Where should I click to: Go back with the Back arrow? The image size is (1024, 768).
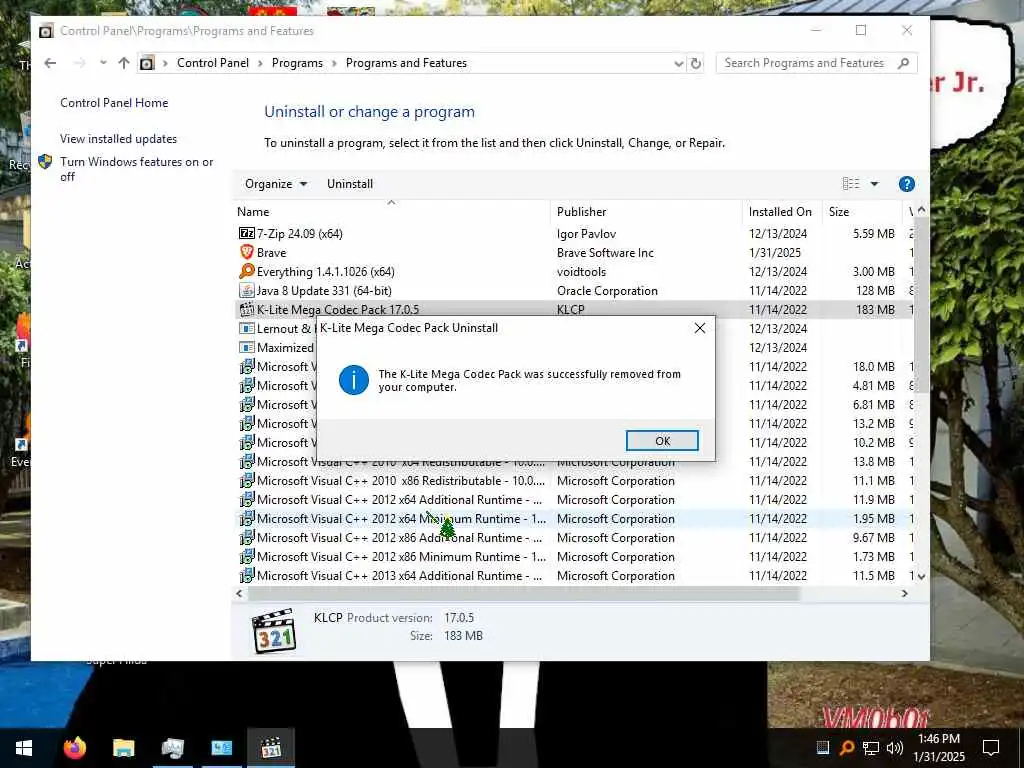[50, 63]
